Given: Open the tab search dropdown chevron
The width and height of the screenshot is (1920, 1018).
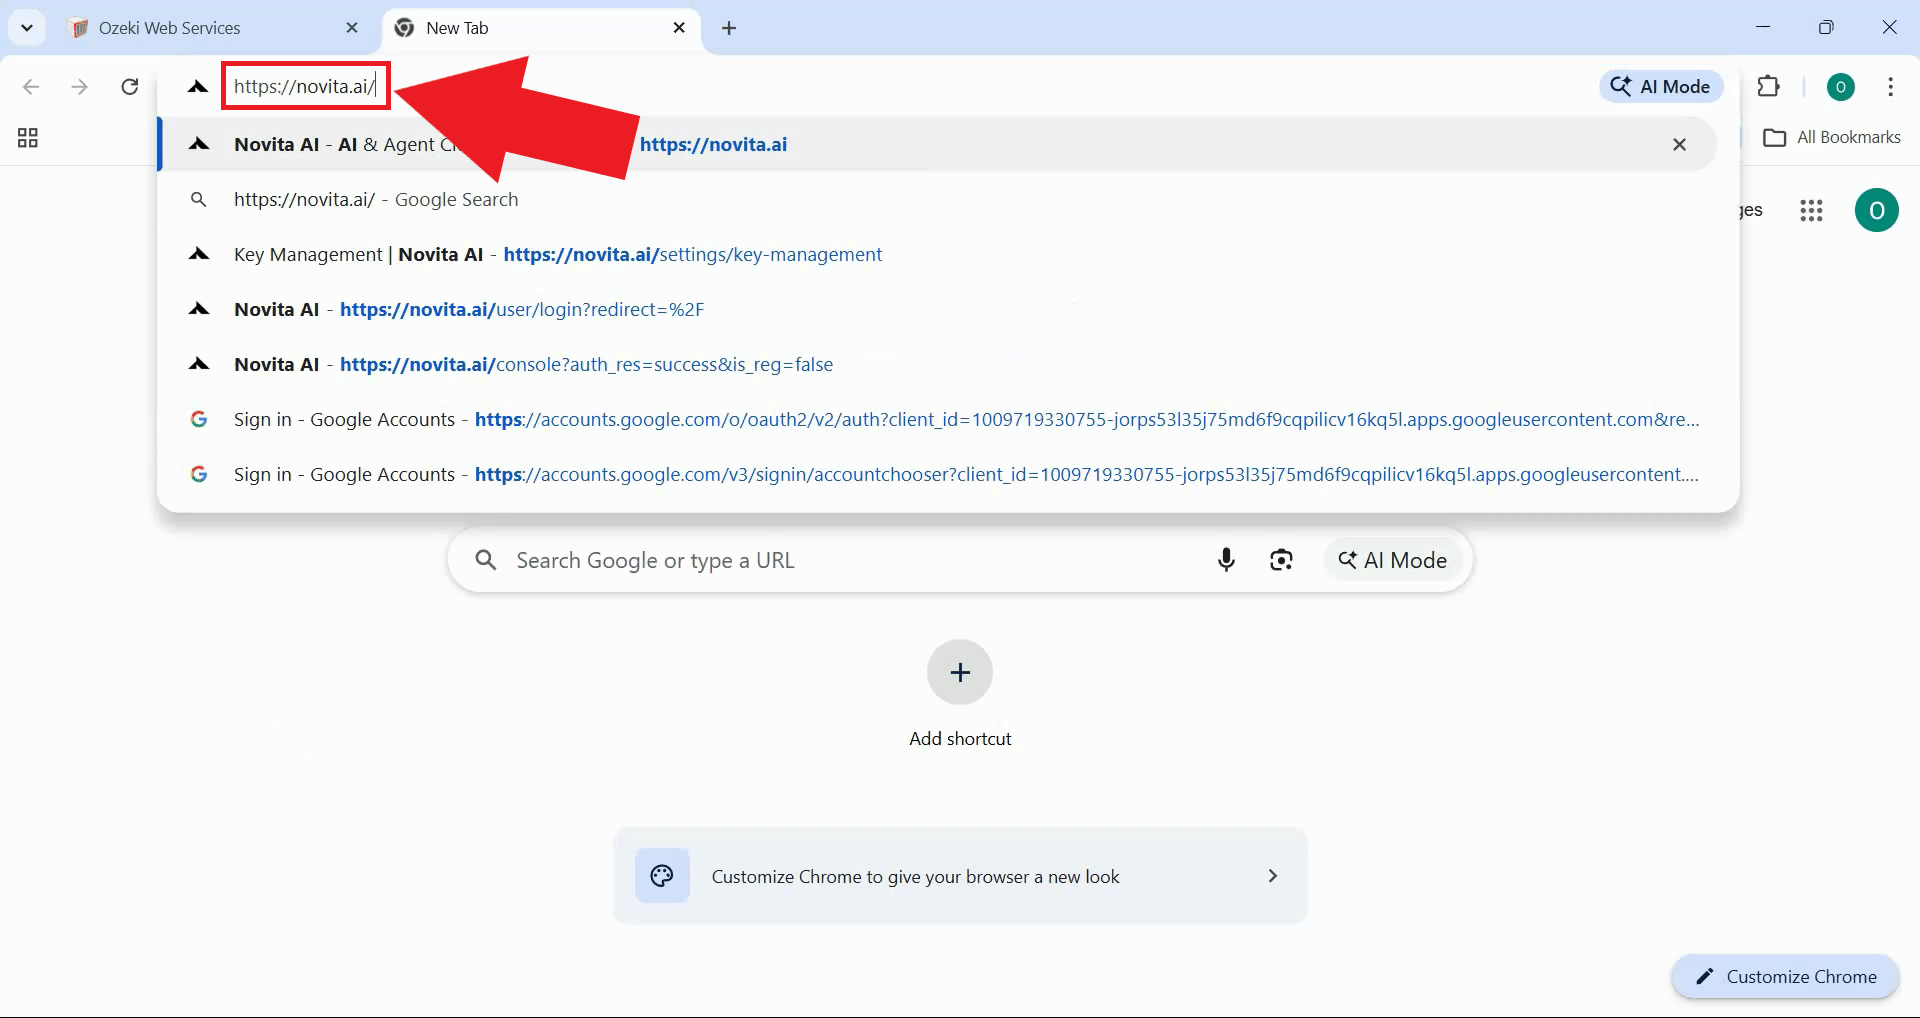Looking at the screenshot, I should pos(27,27).
